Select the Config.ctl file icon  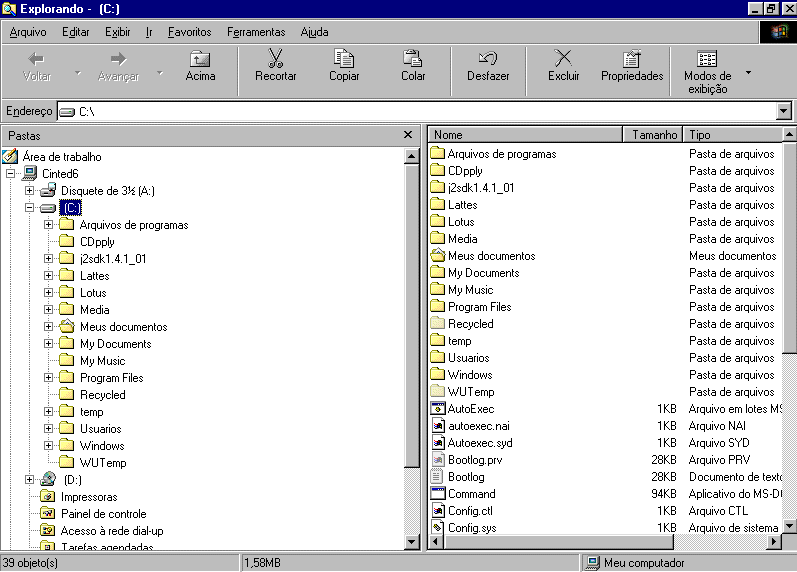coord(437,510)
